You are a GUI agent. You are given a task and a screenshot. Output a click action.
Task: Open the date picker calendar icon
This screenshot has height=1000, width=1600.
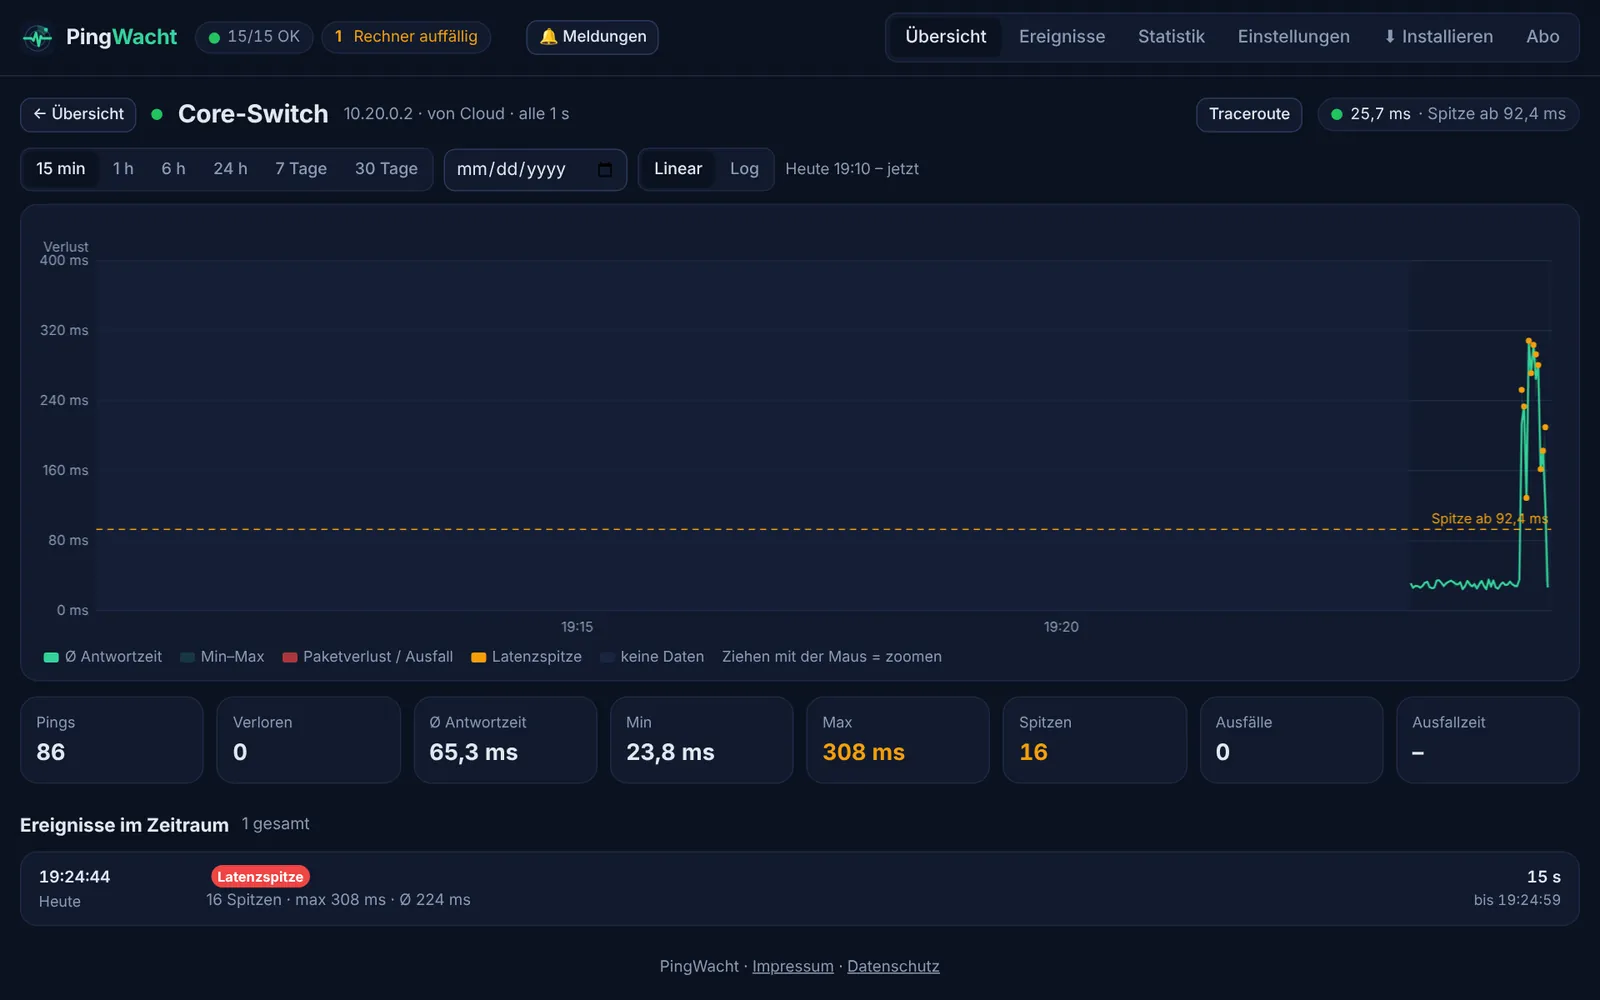[605, 169]
